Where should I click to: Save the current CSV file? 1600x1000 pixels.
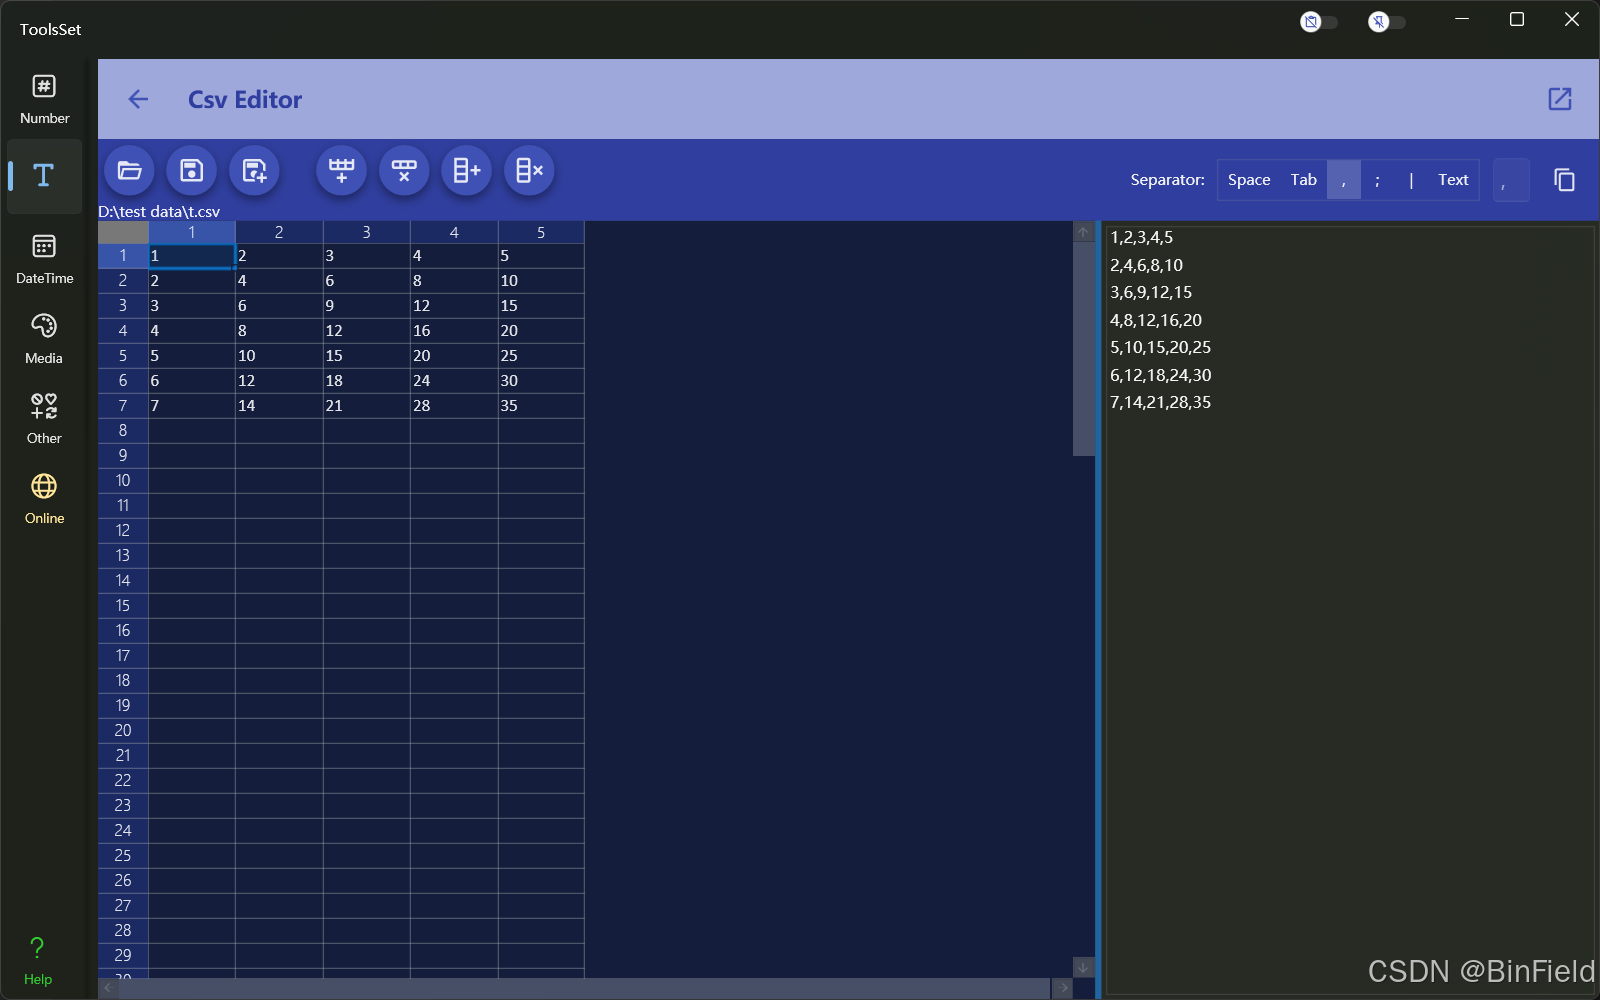[x=191, y=170]
